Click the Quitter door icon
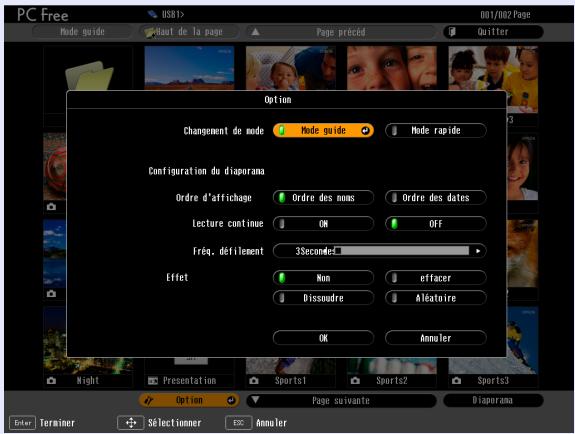Screen dimensions: 575x434 453,32
